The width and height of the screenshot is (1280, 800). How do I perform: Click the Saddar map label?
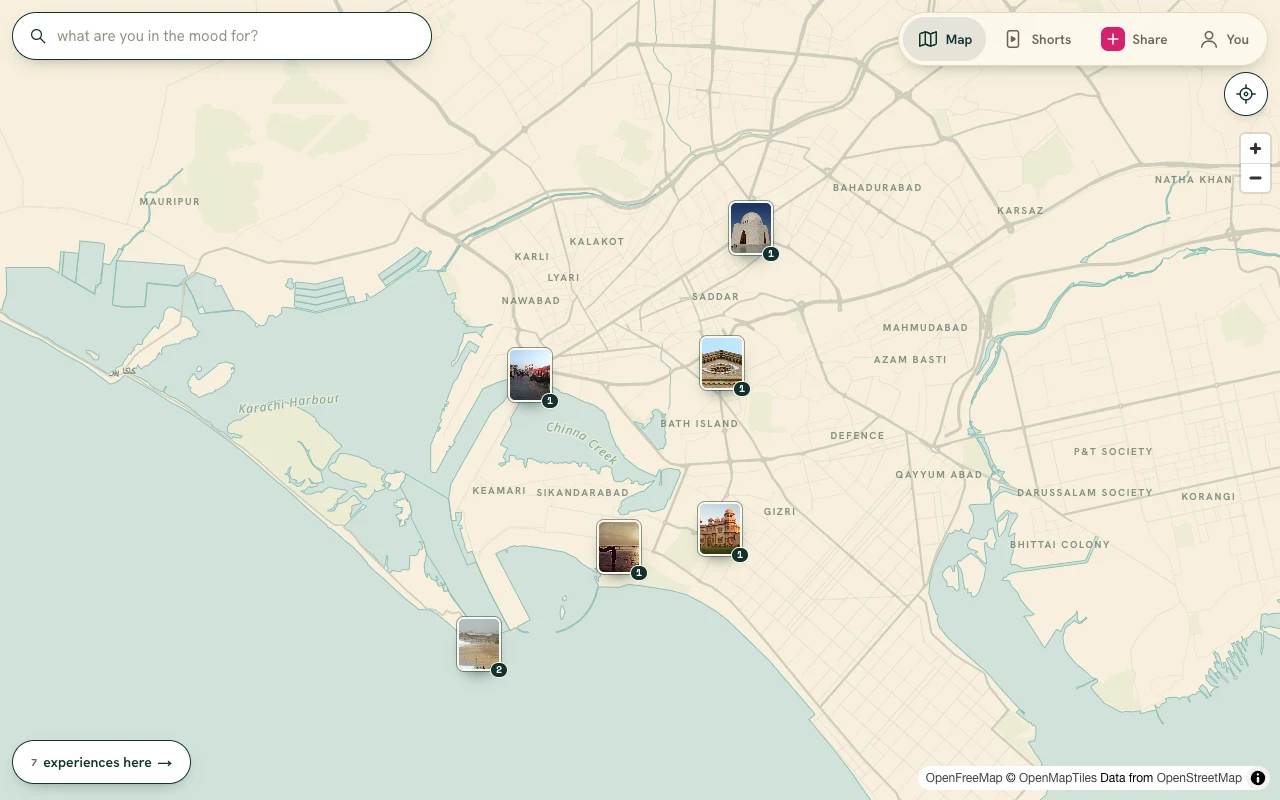[x=715, y=297]
